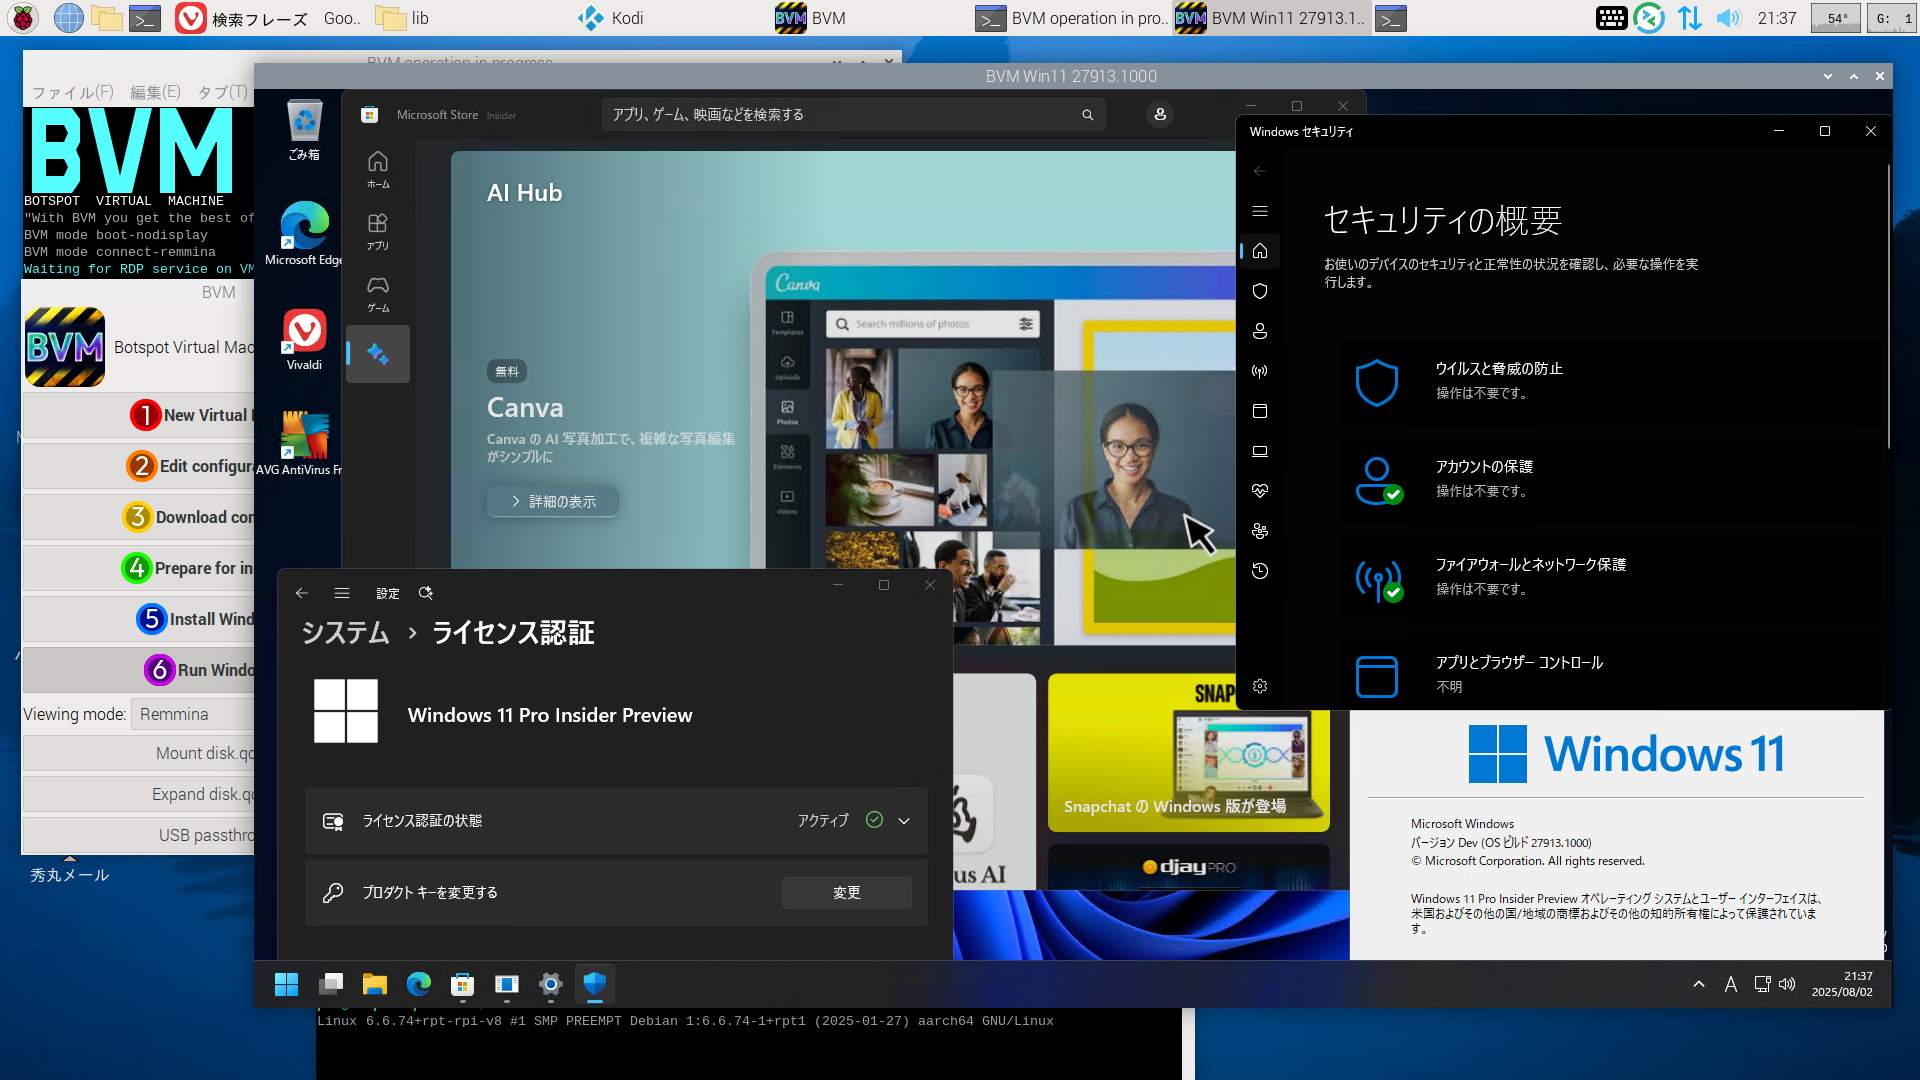Open File Explorer from Windows taskbar
Viewport: 1920px width, 1080px height.
point(375,985)
